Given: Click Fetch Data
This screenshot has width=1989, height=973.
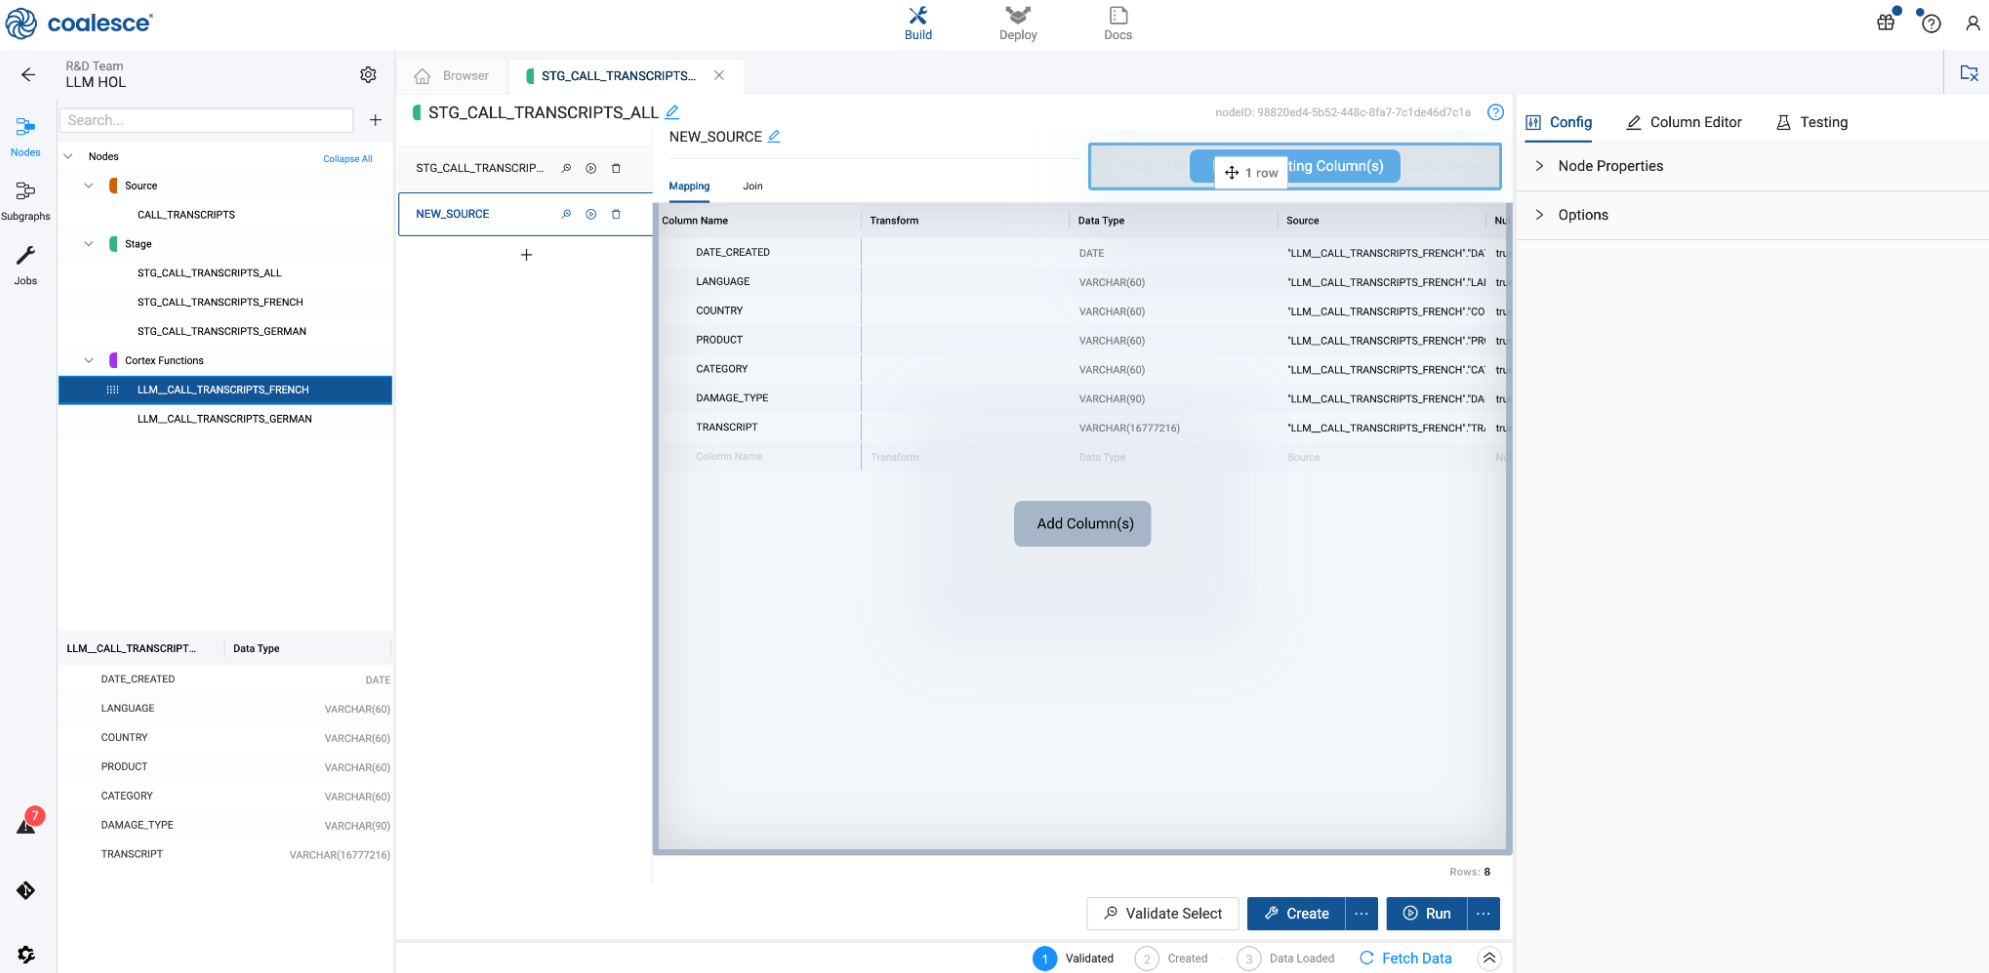Looking at the screenshot, I should [1405, 958].
